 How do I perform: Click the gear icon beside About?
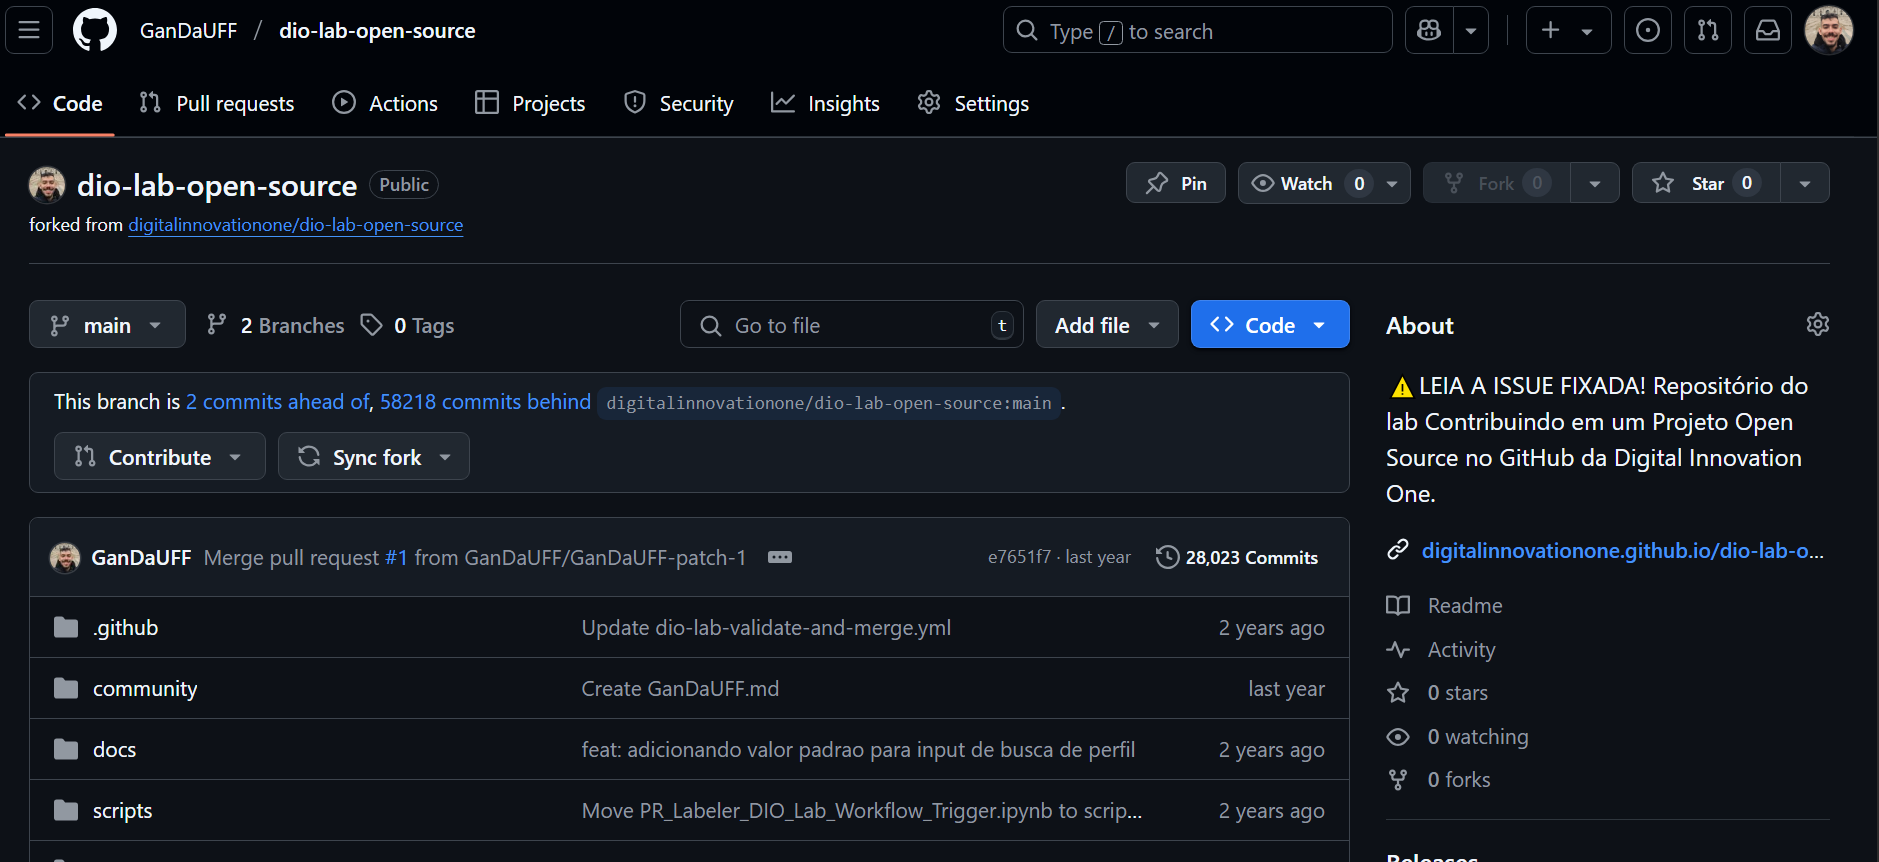pos(1818,324)
